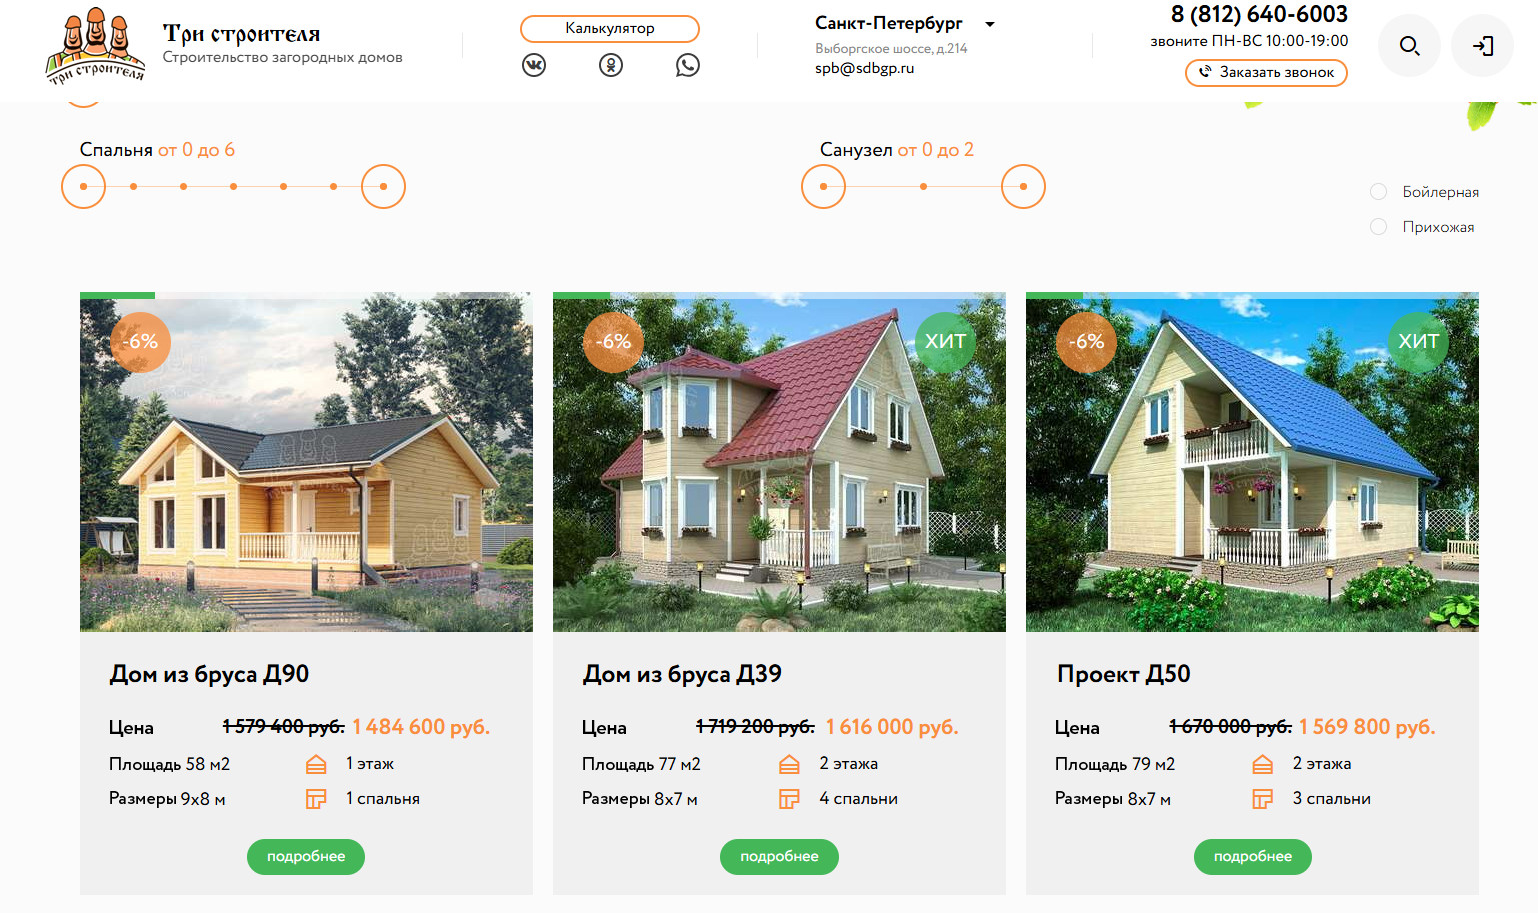
Task: Open the site search magnifier
Action: pyautogui.click(x=1409, y=46)
